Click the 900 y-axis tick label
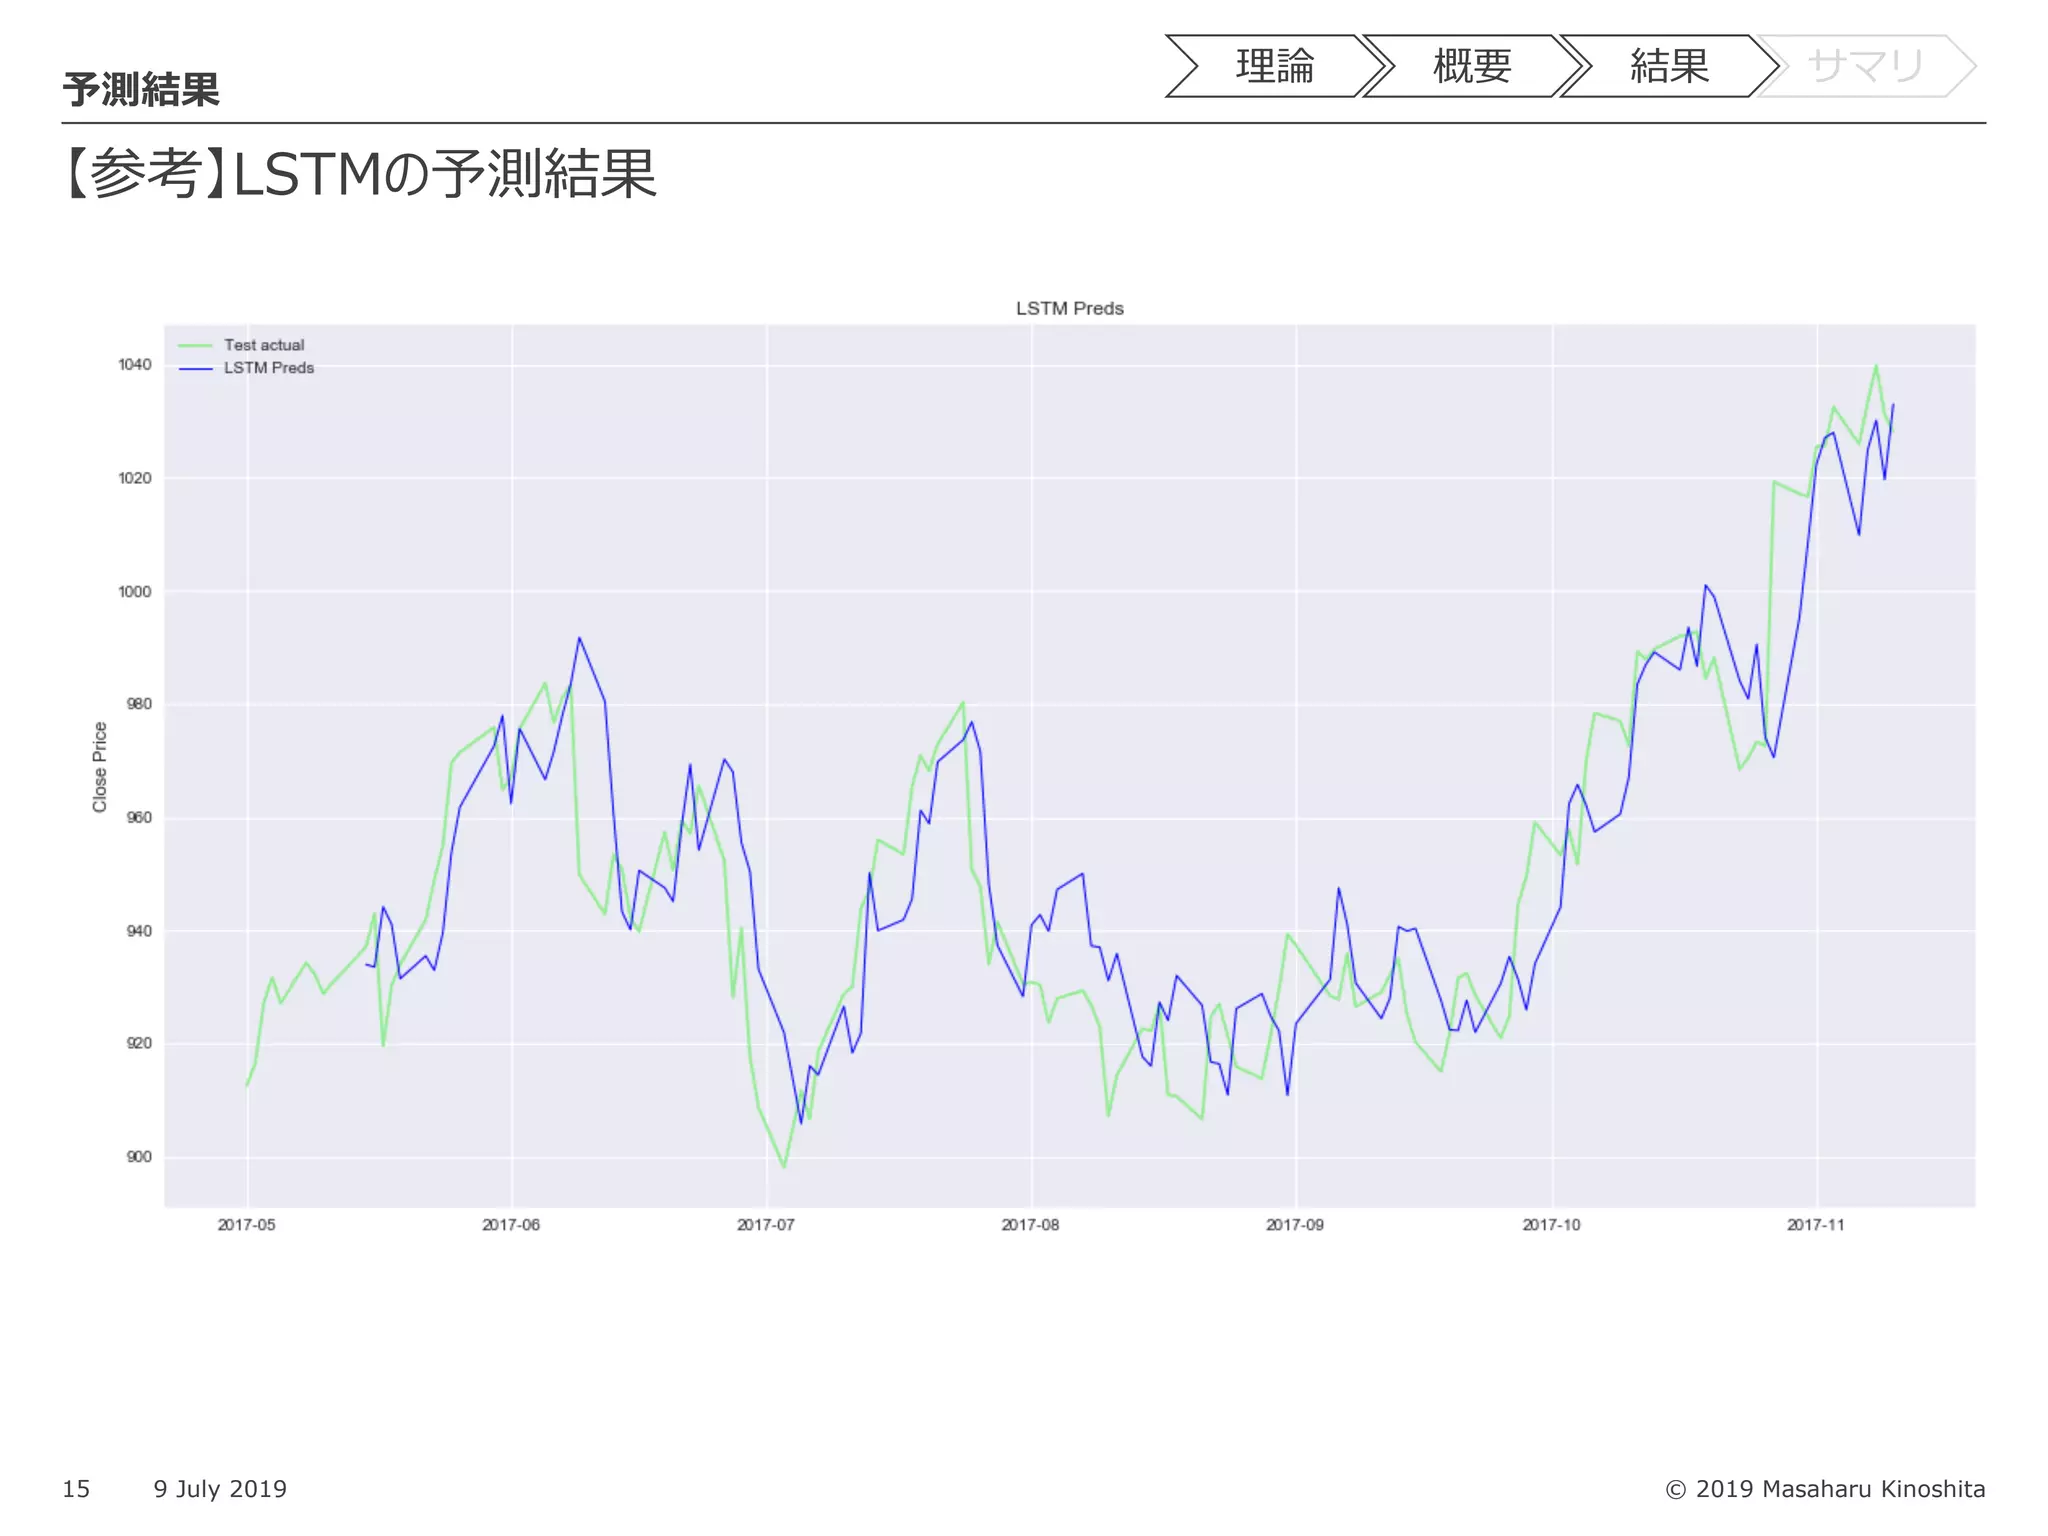This screenshot has width=2048, height=1536. (139, 1157)
